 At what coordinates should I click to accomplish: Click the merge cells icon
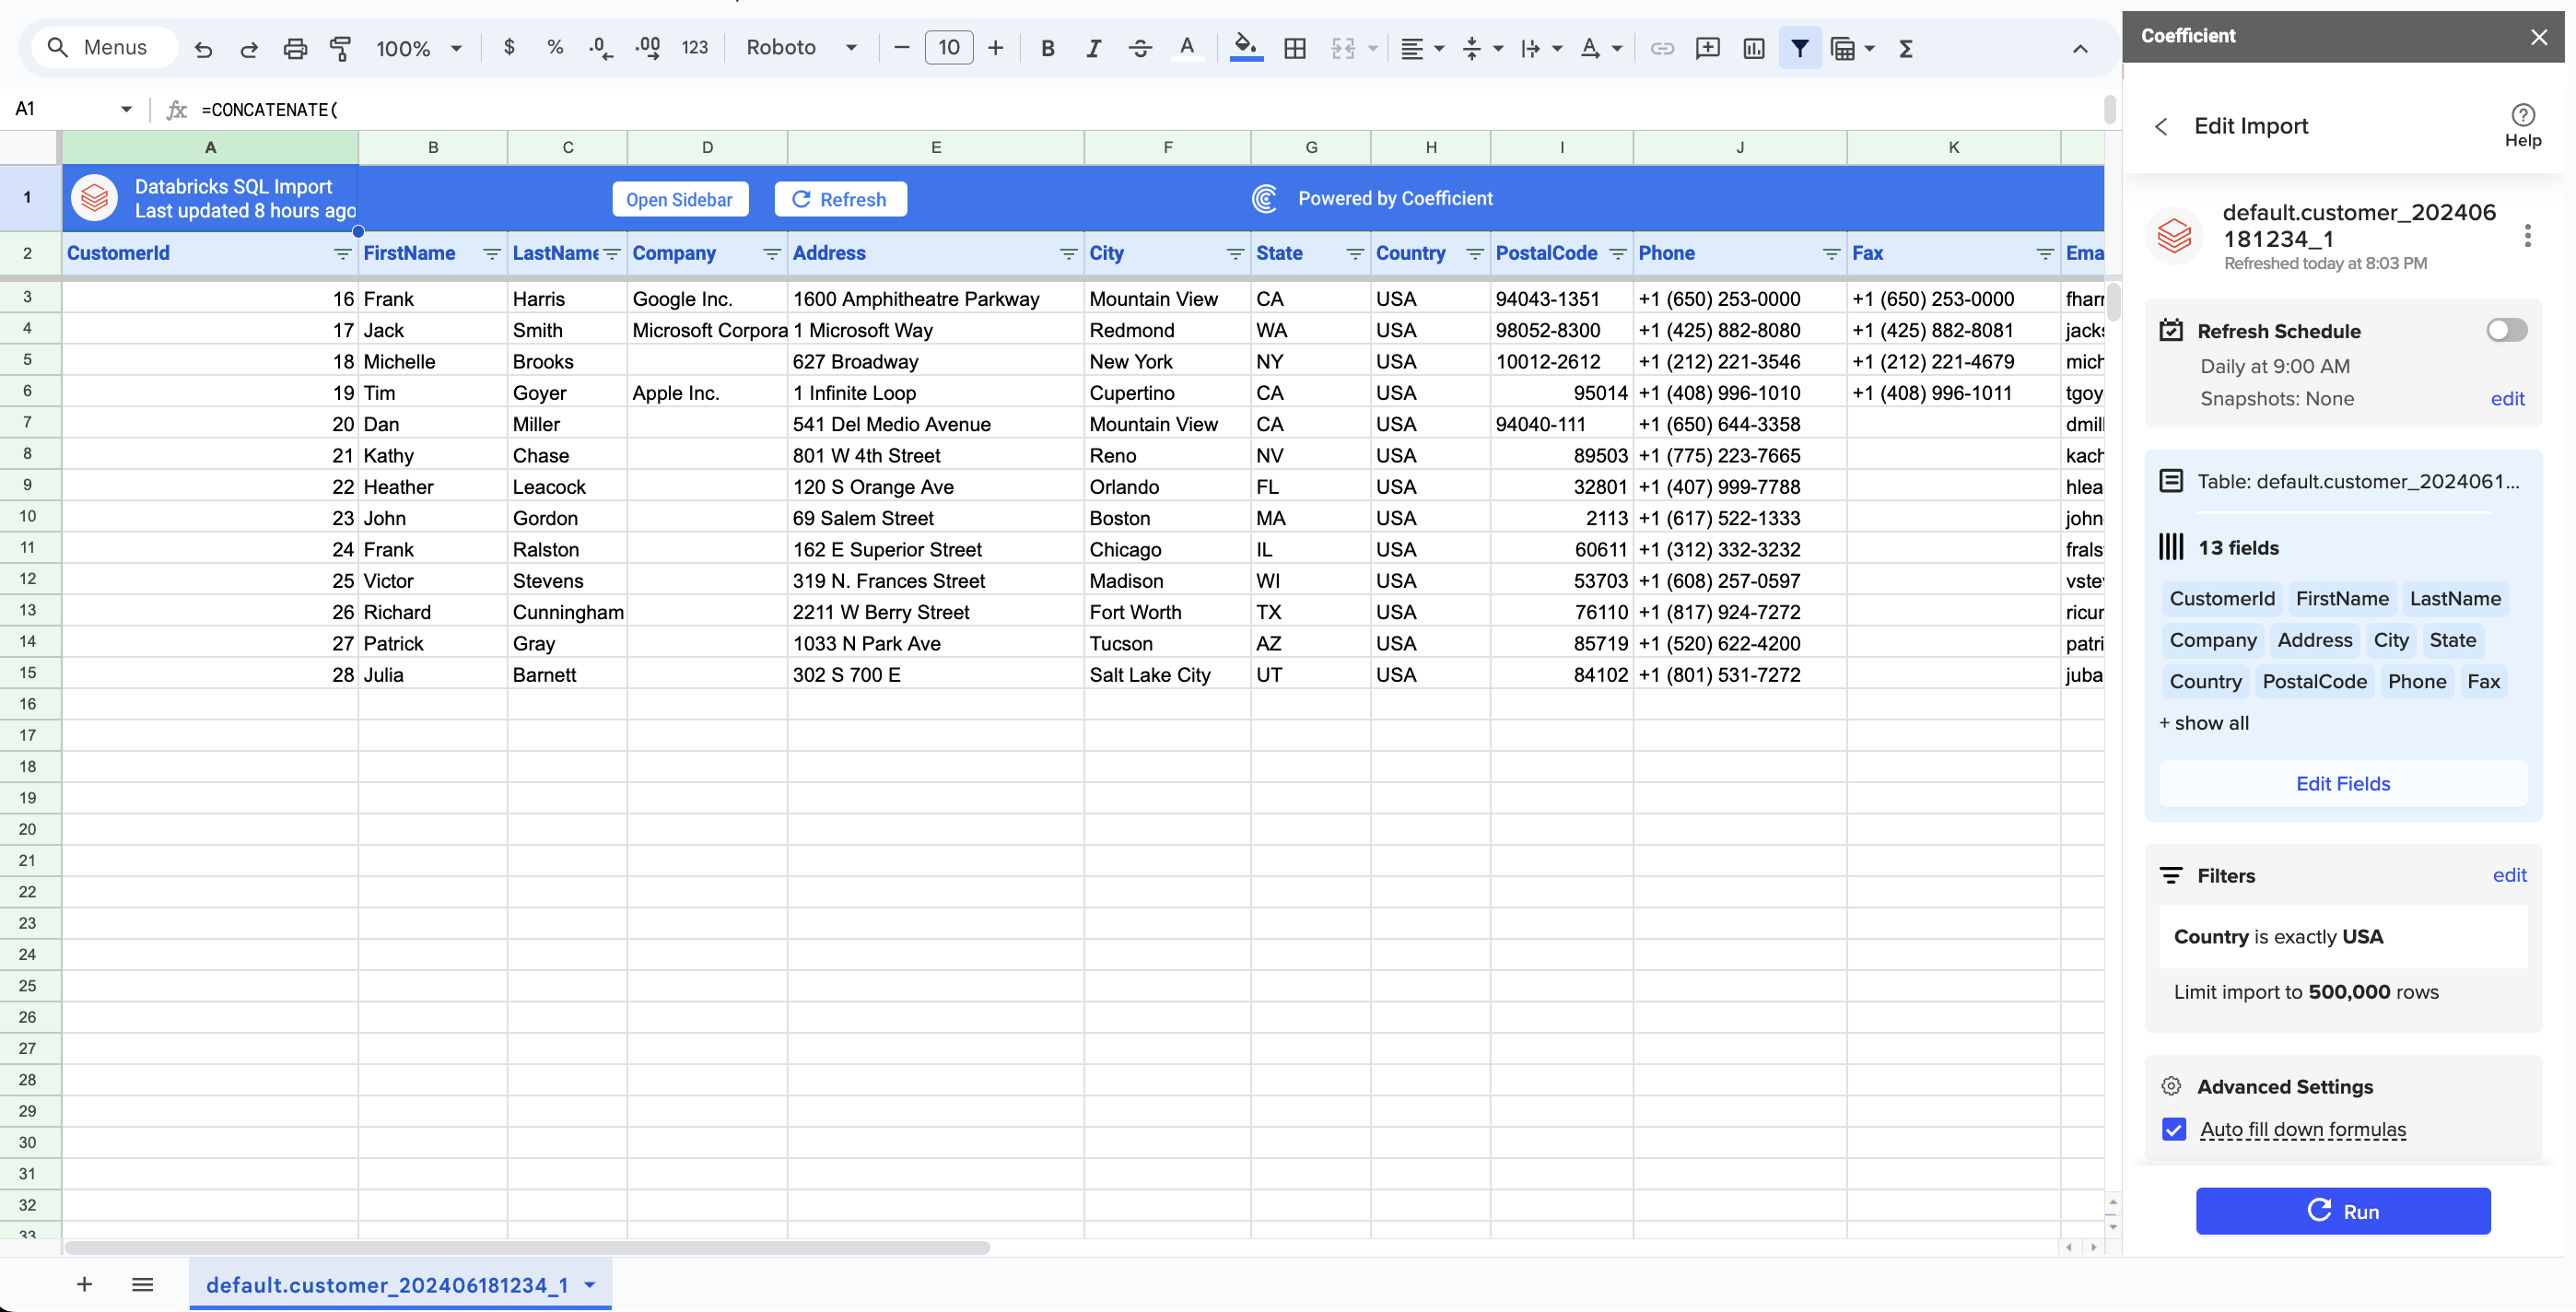coord(1342,48)
